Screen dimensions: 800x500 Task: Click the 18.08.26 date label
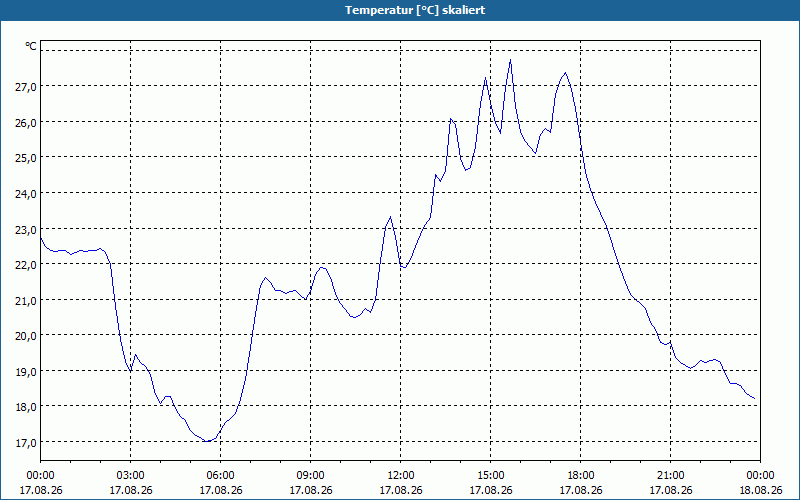[x=761, y=490]
